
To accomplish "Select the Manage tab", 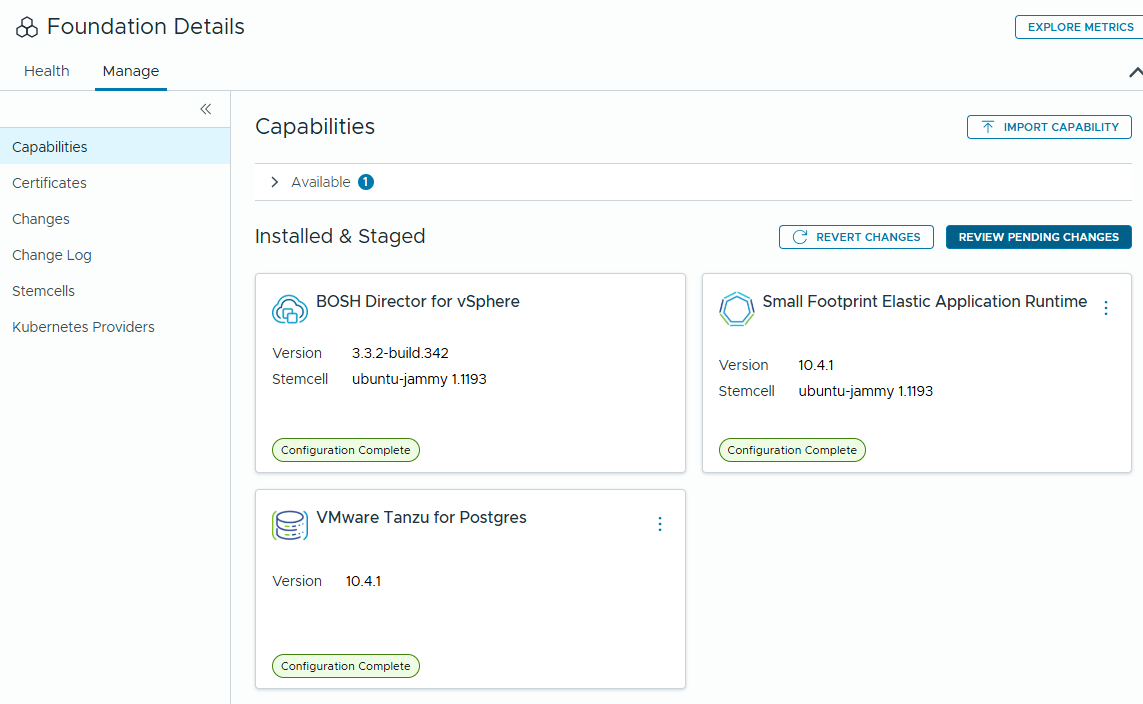I will pyautogui.click(x=130, y=71).
